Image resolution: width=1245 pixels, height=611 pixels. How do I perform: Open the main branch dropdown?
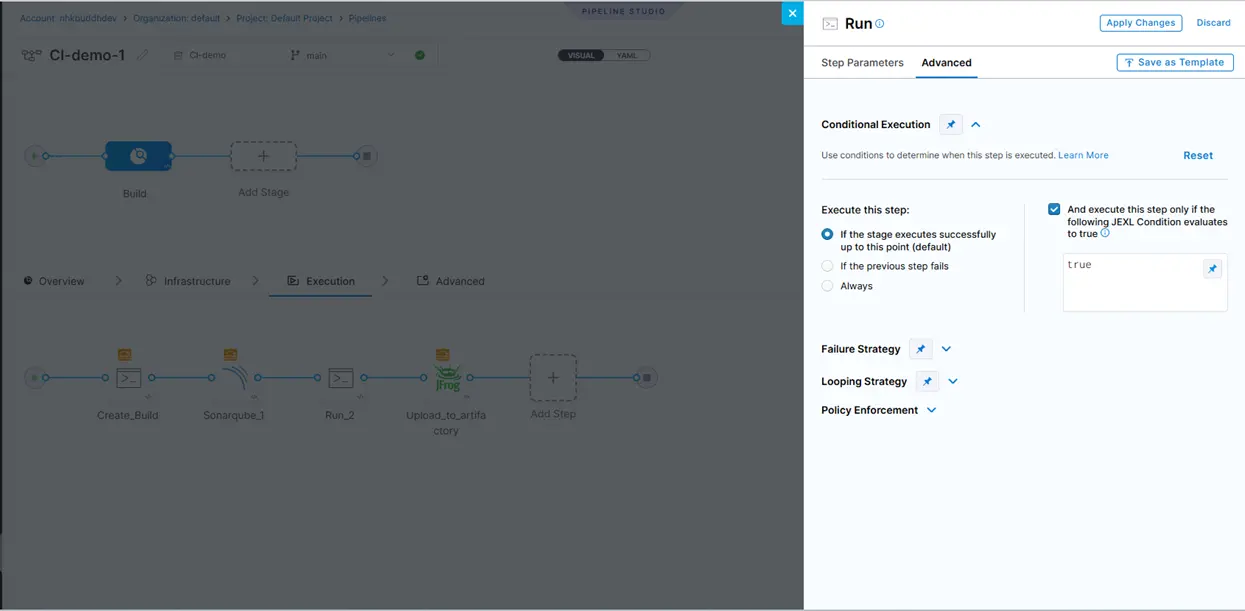pos(342,55)
